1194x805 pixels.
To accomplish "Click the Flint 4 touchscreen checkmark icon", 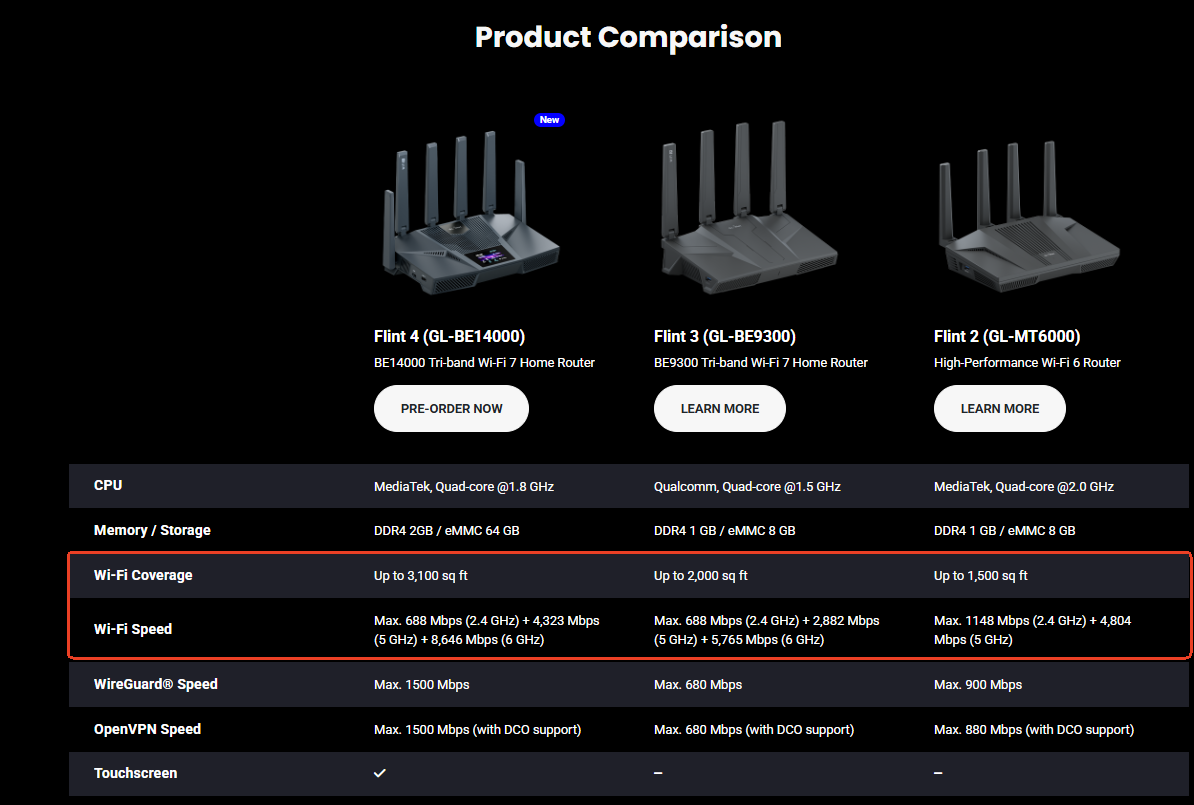I will 380,773.
